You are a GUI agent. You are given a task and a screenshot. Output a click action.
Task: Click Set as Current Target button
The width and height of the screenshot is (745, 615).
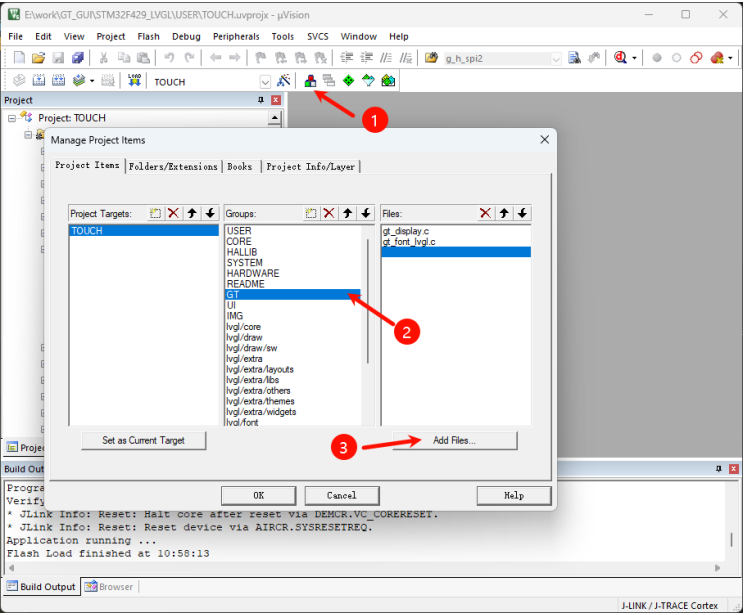coord(143,441)
